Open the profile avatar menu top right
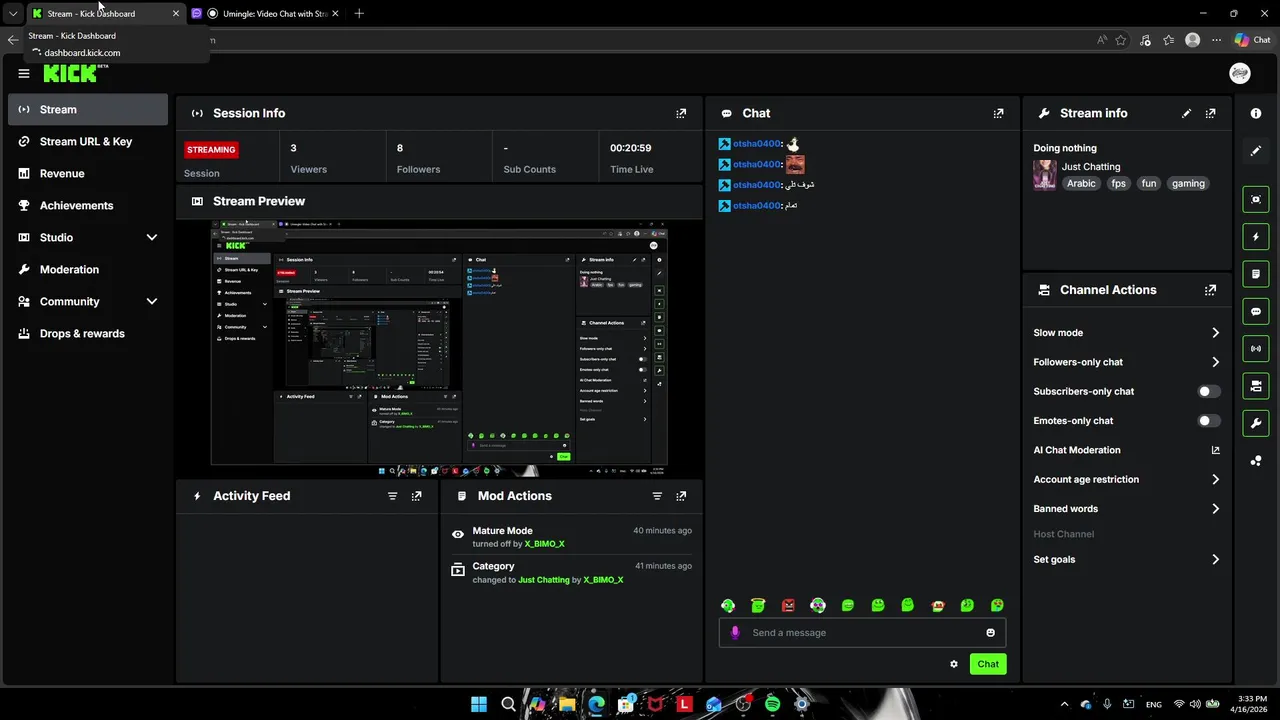 click(1240, 73)
